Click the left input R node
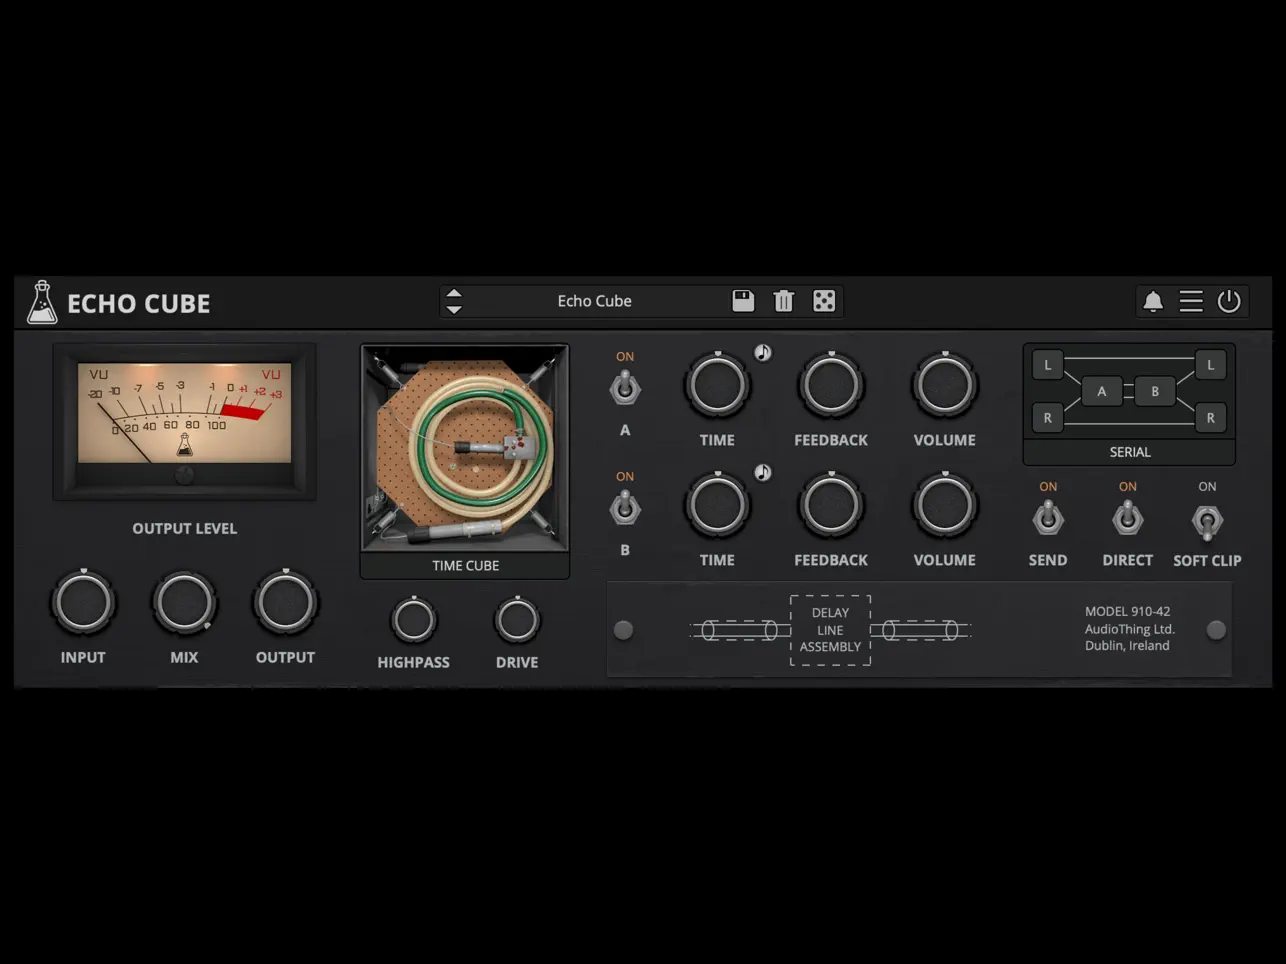 (x=1048, y=418)
